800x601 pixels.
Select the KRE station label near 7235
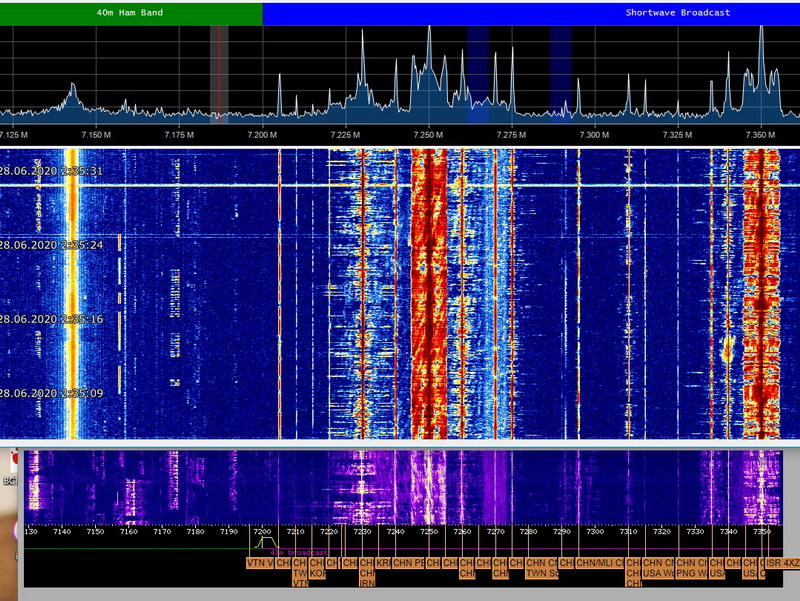pos(383,563)
